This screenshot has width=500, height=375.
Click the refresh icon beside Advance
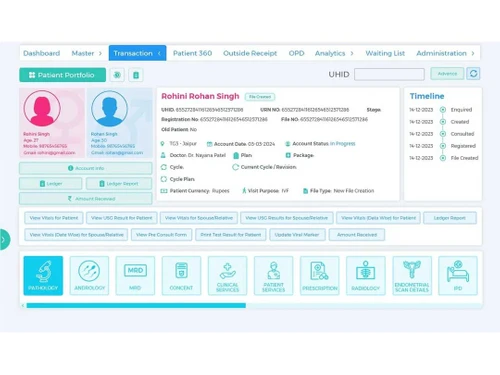click(x=473, y=74)
